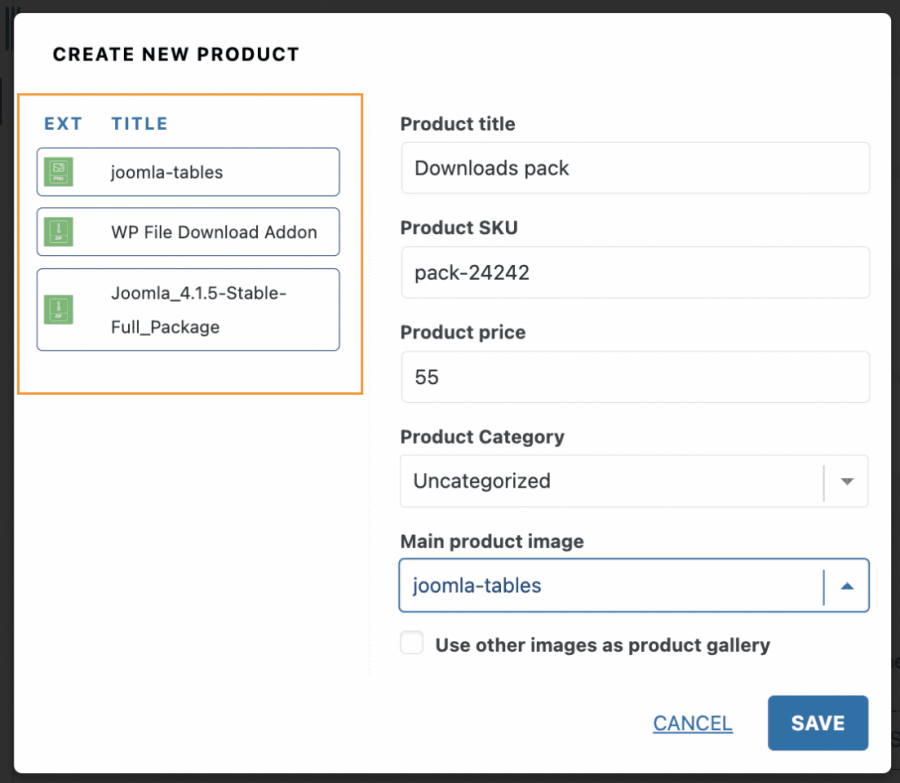This screenshot has width=900, height=783.
Task: Click the 'Use other images as product gallery' label
Action: tap(602, 645)
